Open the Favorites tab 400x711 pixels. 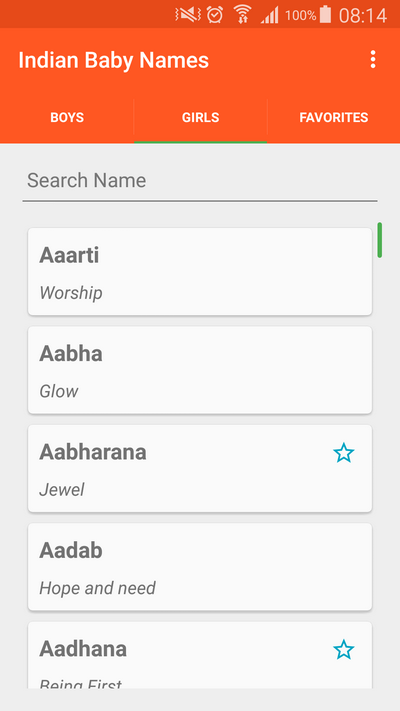click(334, 117)
